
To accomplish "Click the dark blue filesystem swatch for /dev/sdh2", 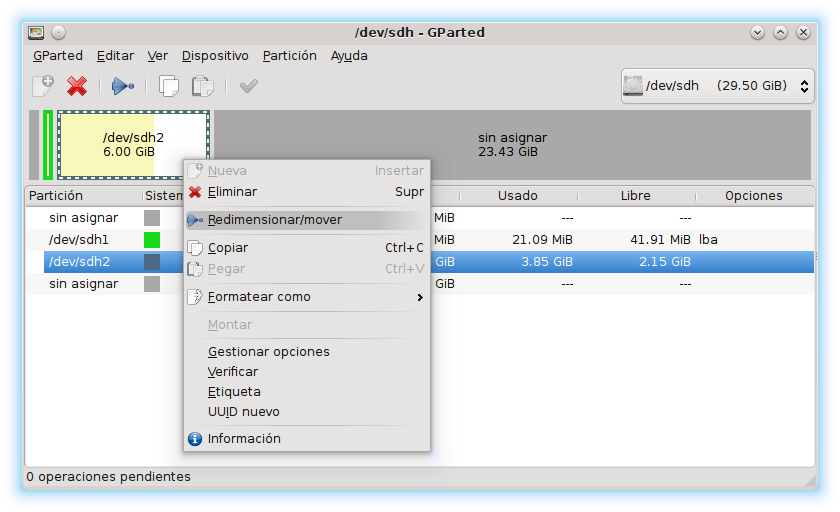I will [x=152, y=262].
